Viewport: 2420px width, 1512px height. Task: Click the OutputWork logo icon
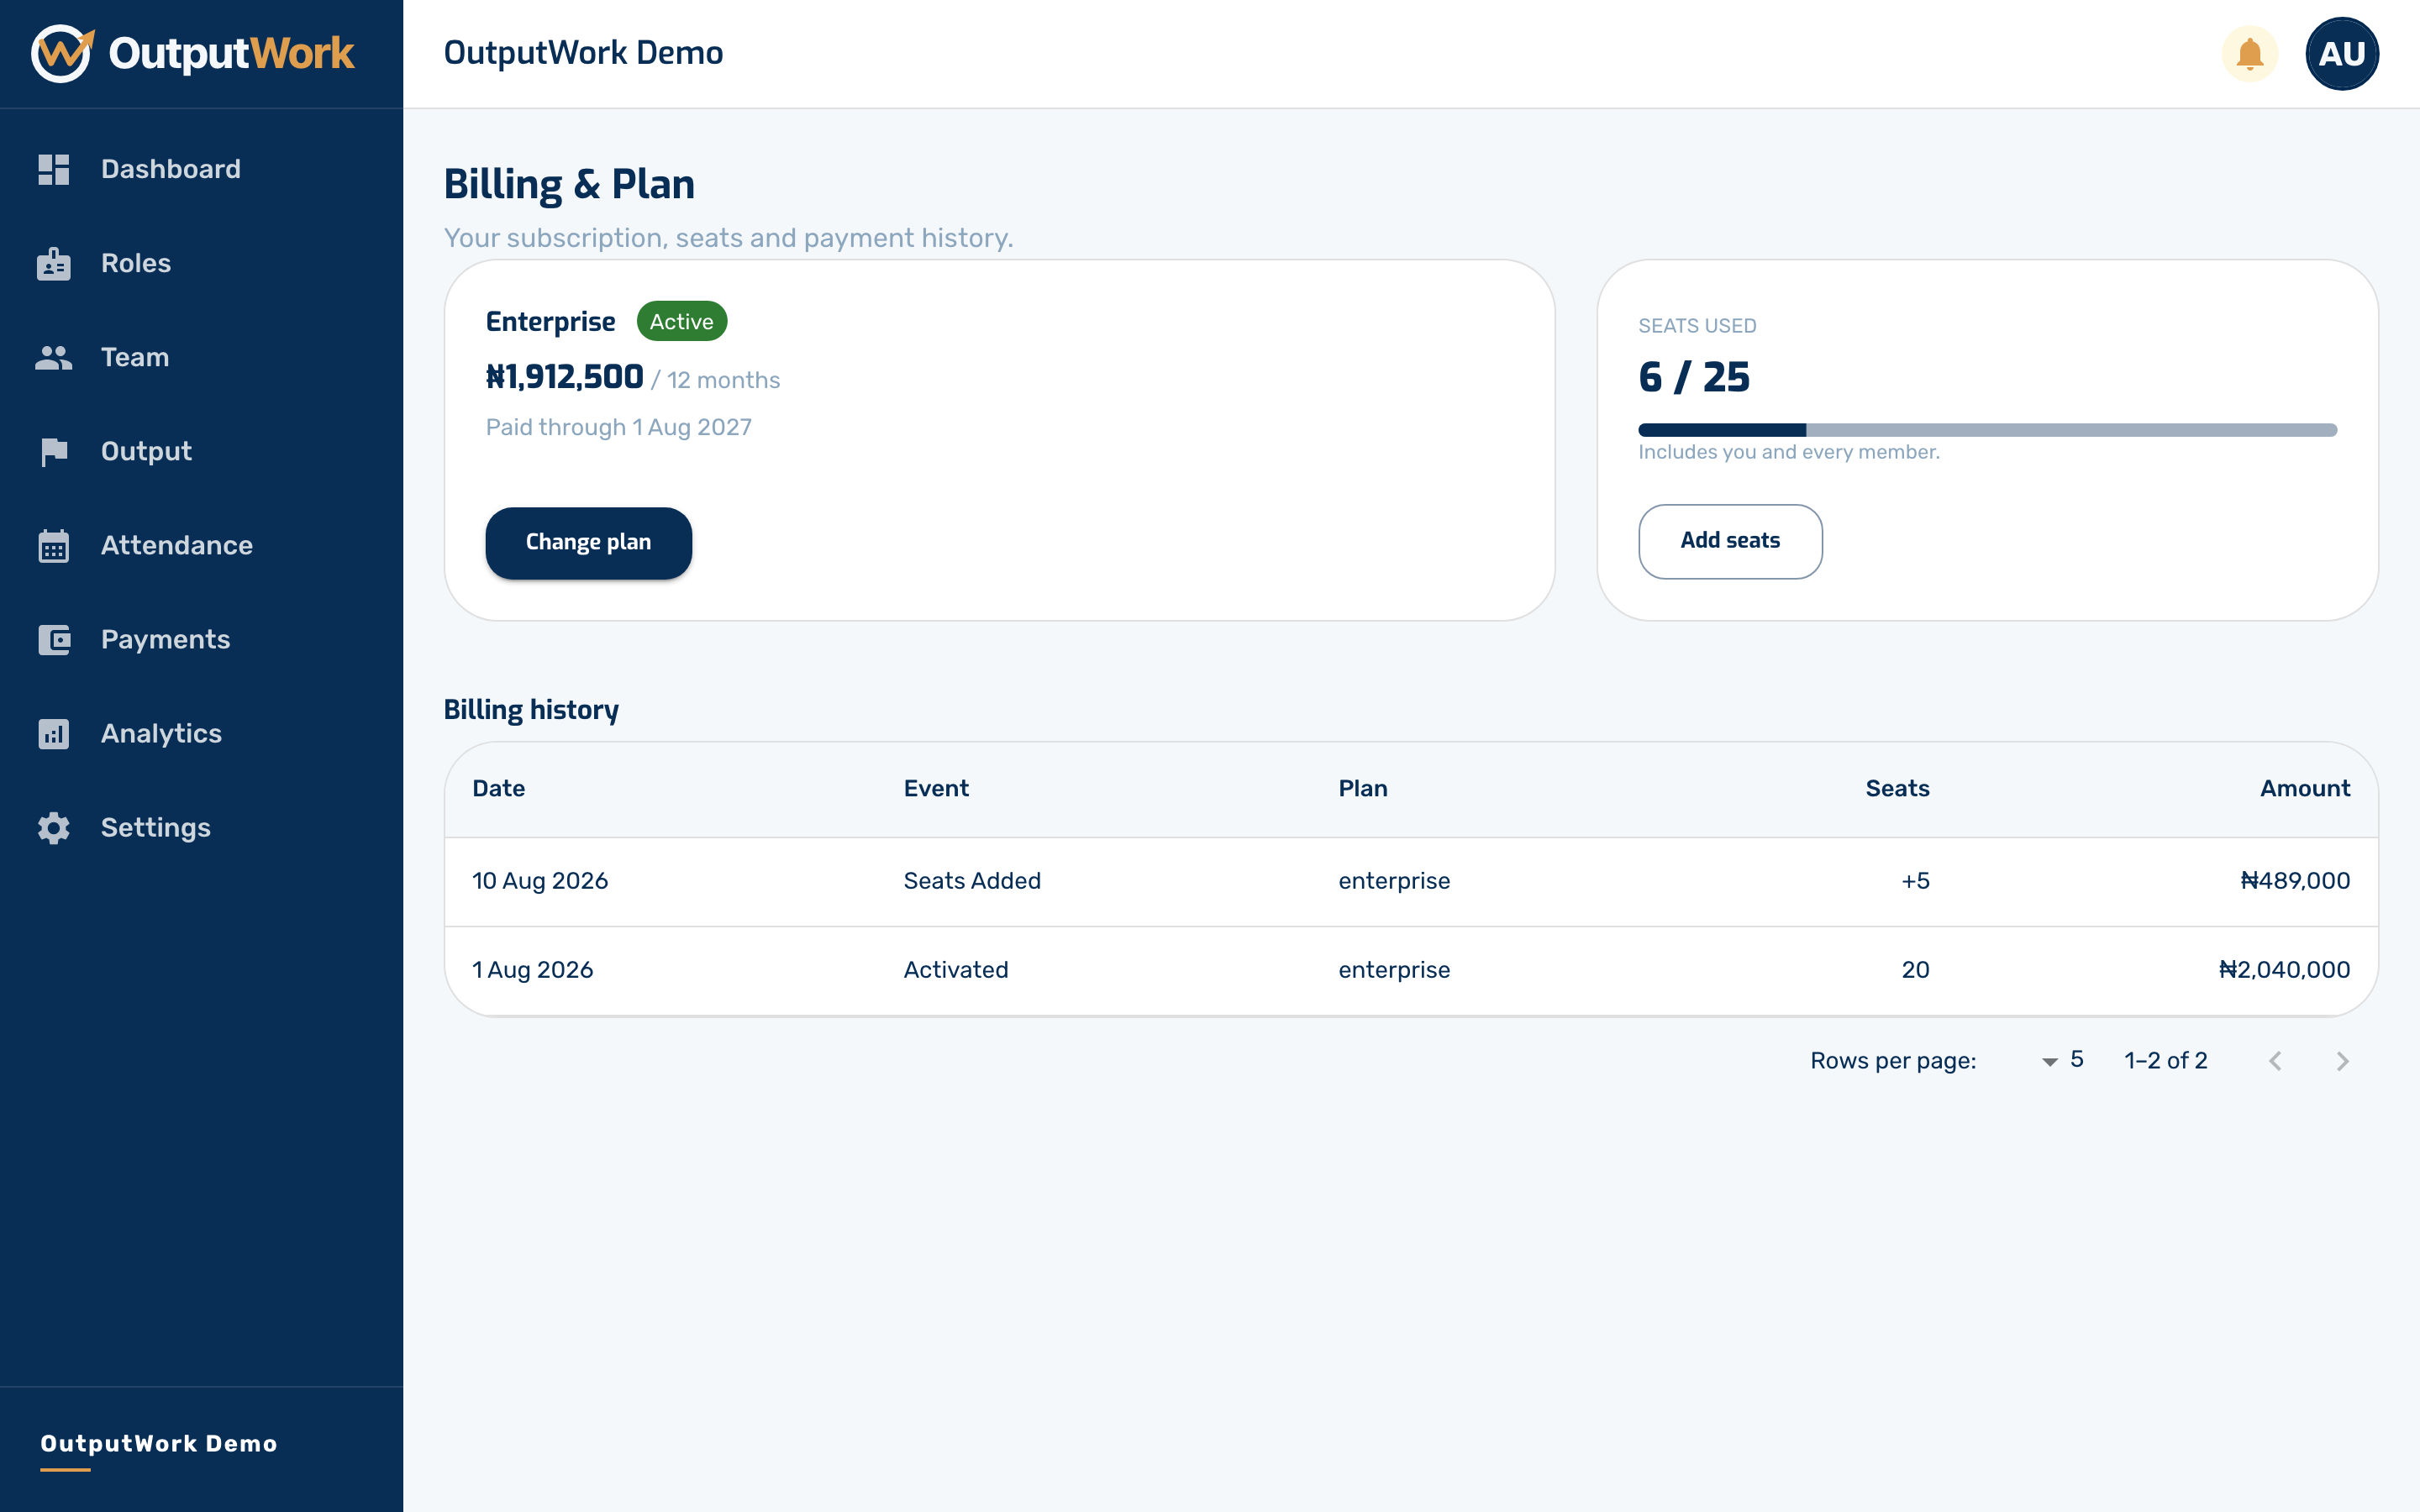click(x=62, y=53)
